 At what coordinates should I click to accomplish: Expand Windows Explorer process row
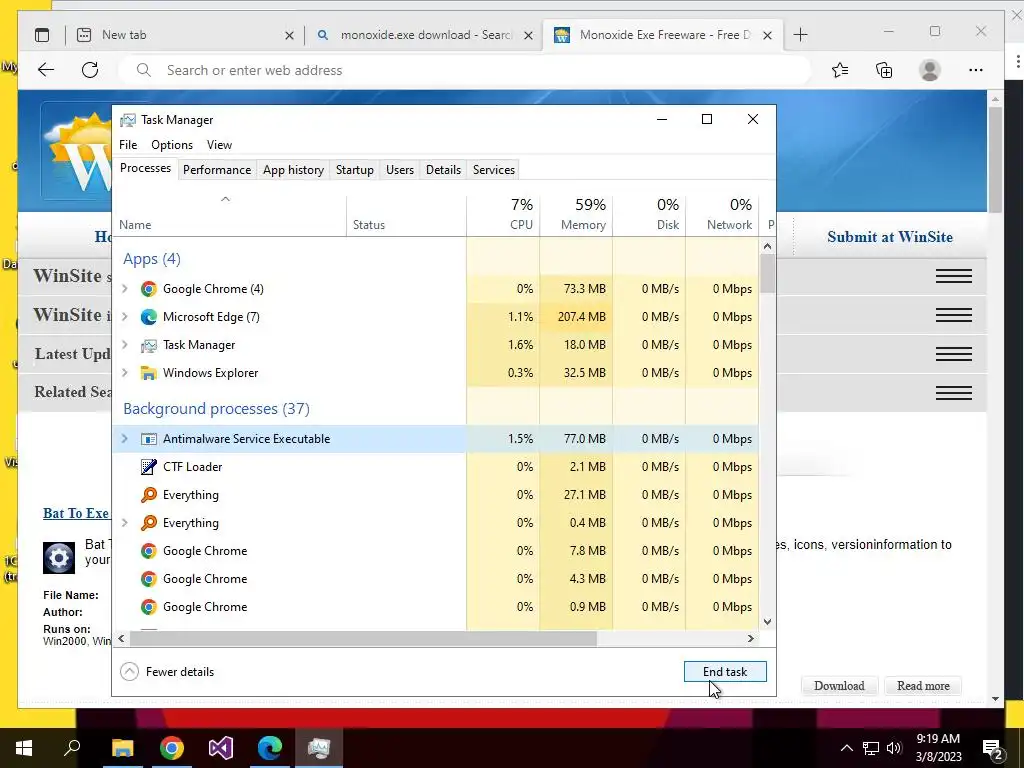pos(125,373)
